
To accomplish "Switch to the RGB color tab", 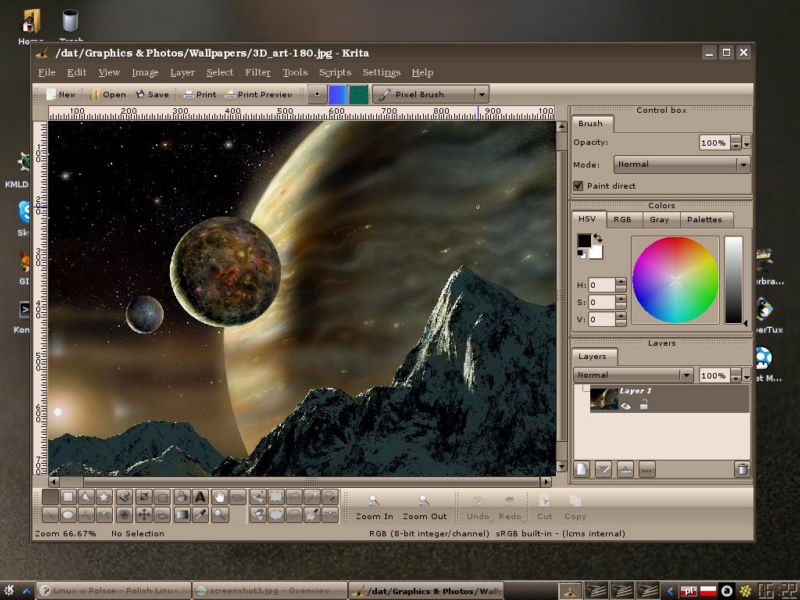I will (622, 219).
